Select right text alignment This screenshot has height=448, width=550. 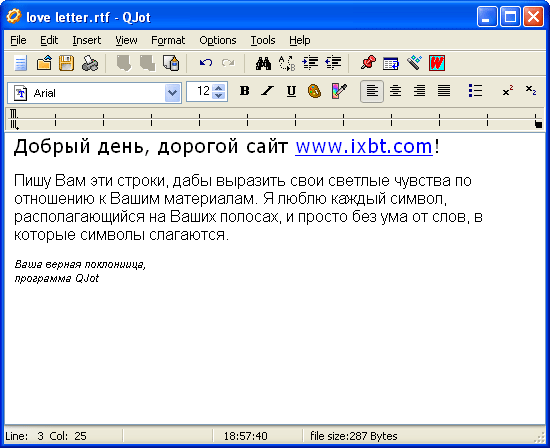pos(420,91)
